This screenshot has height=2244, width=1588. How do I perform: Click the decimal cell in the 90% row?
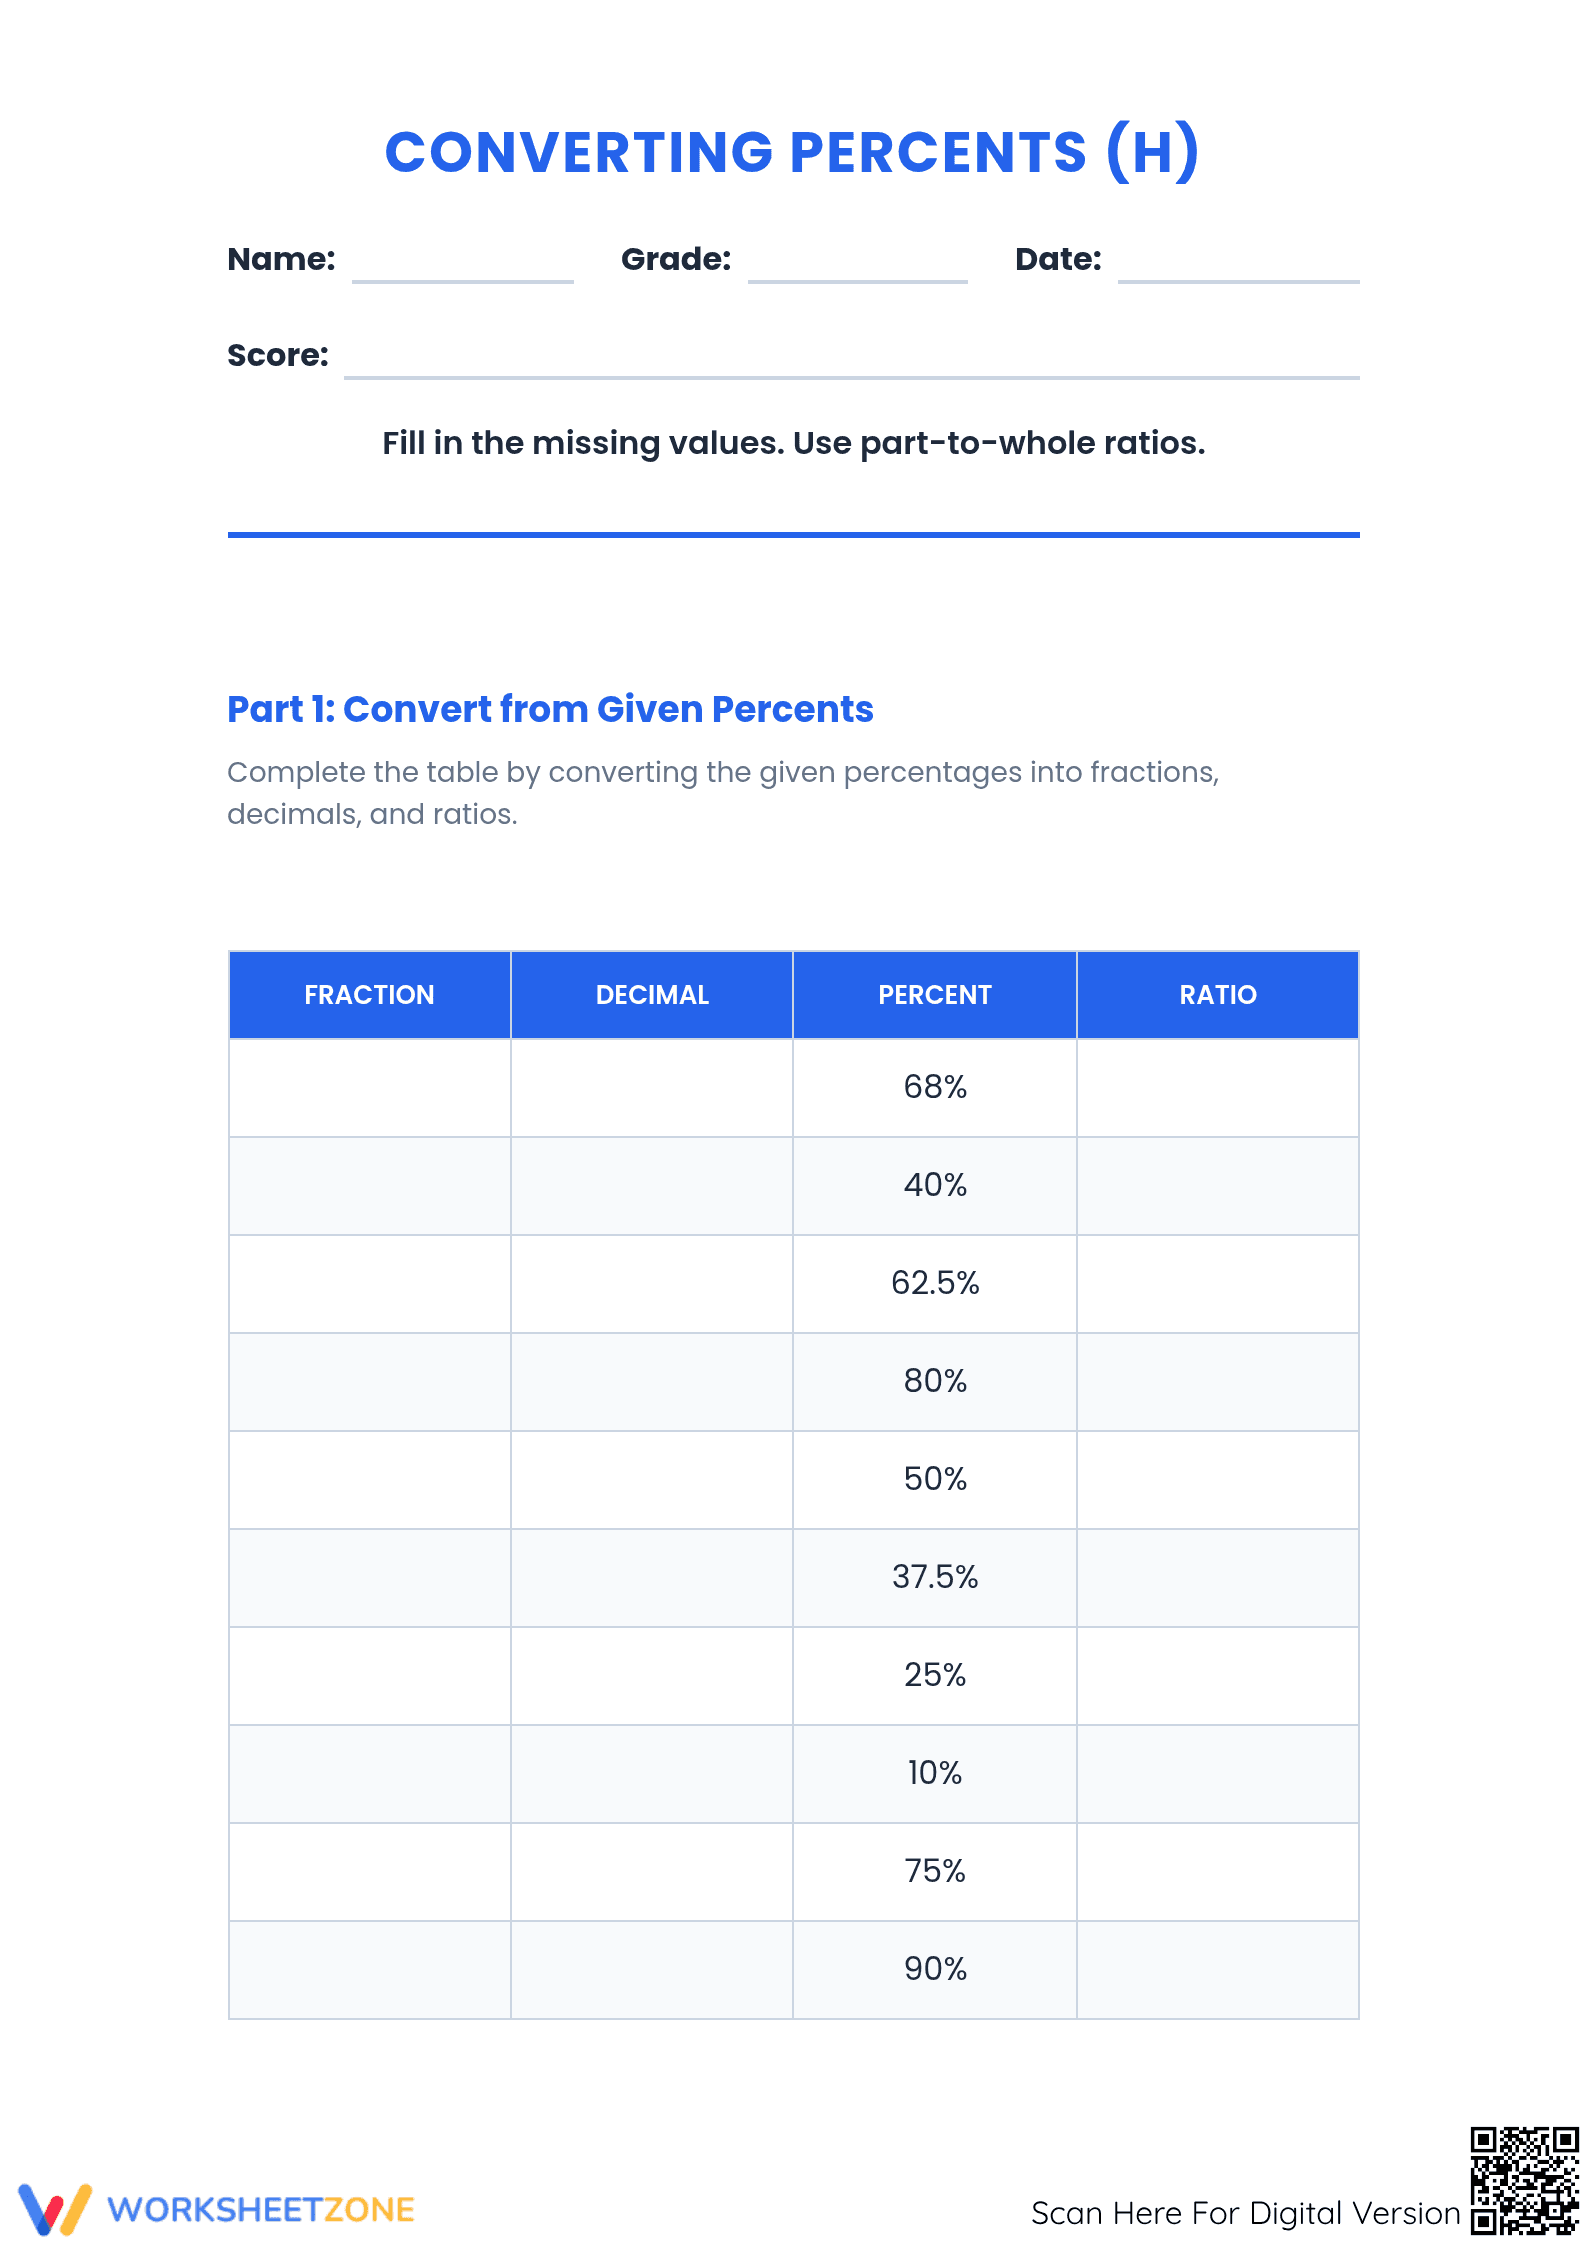pos(652,1970)
